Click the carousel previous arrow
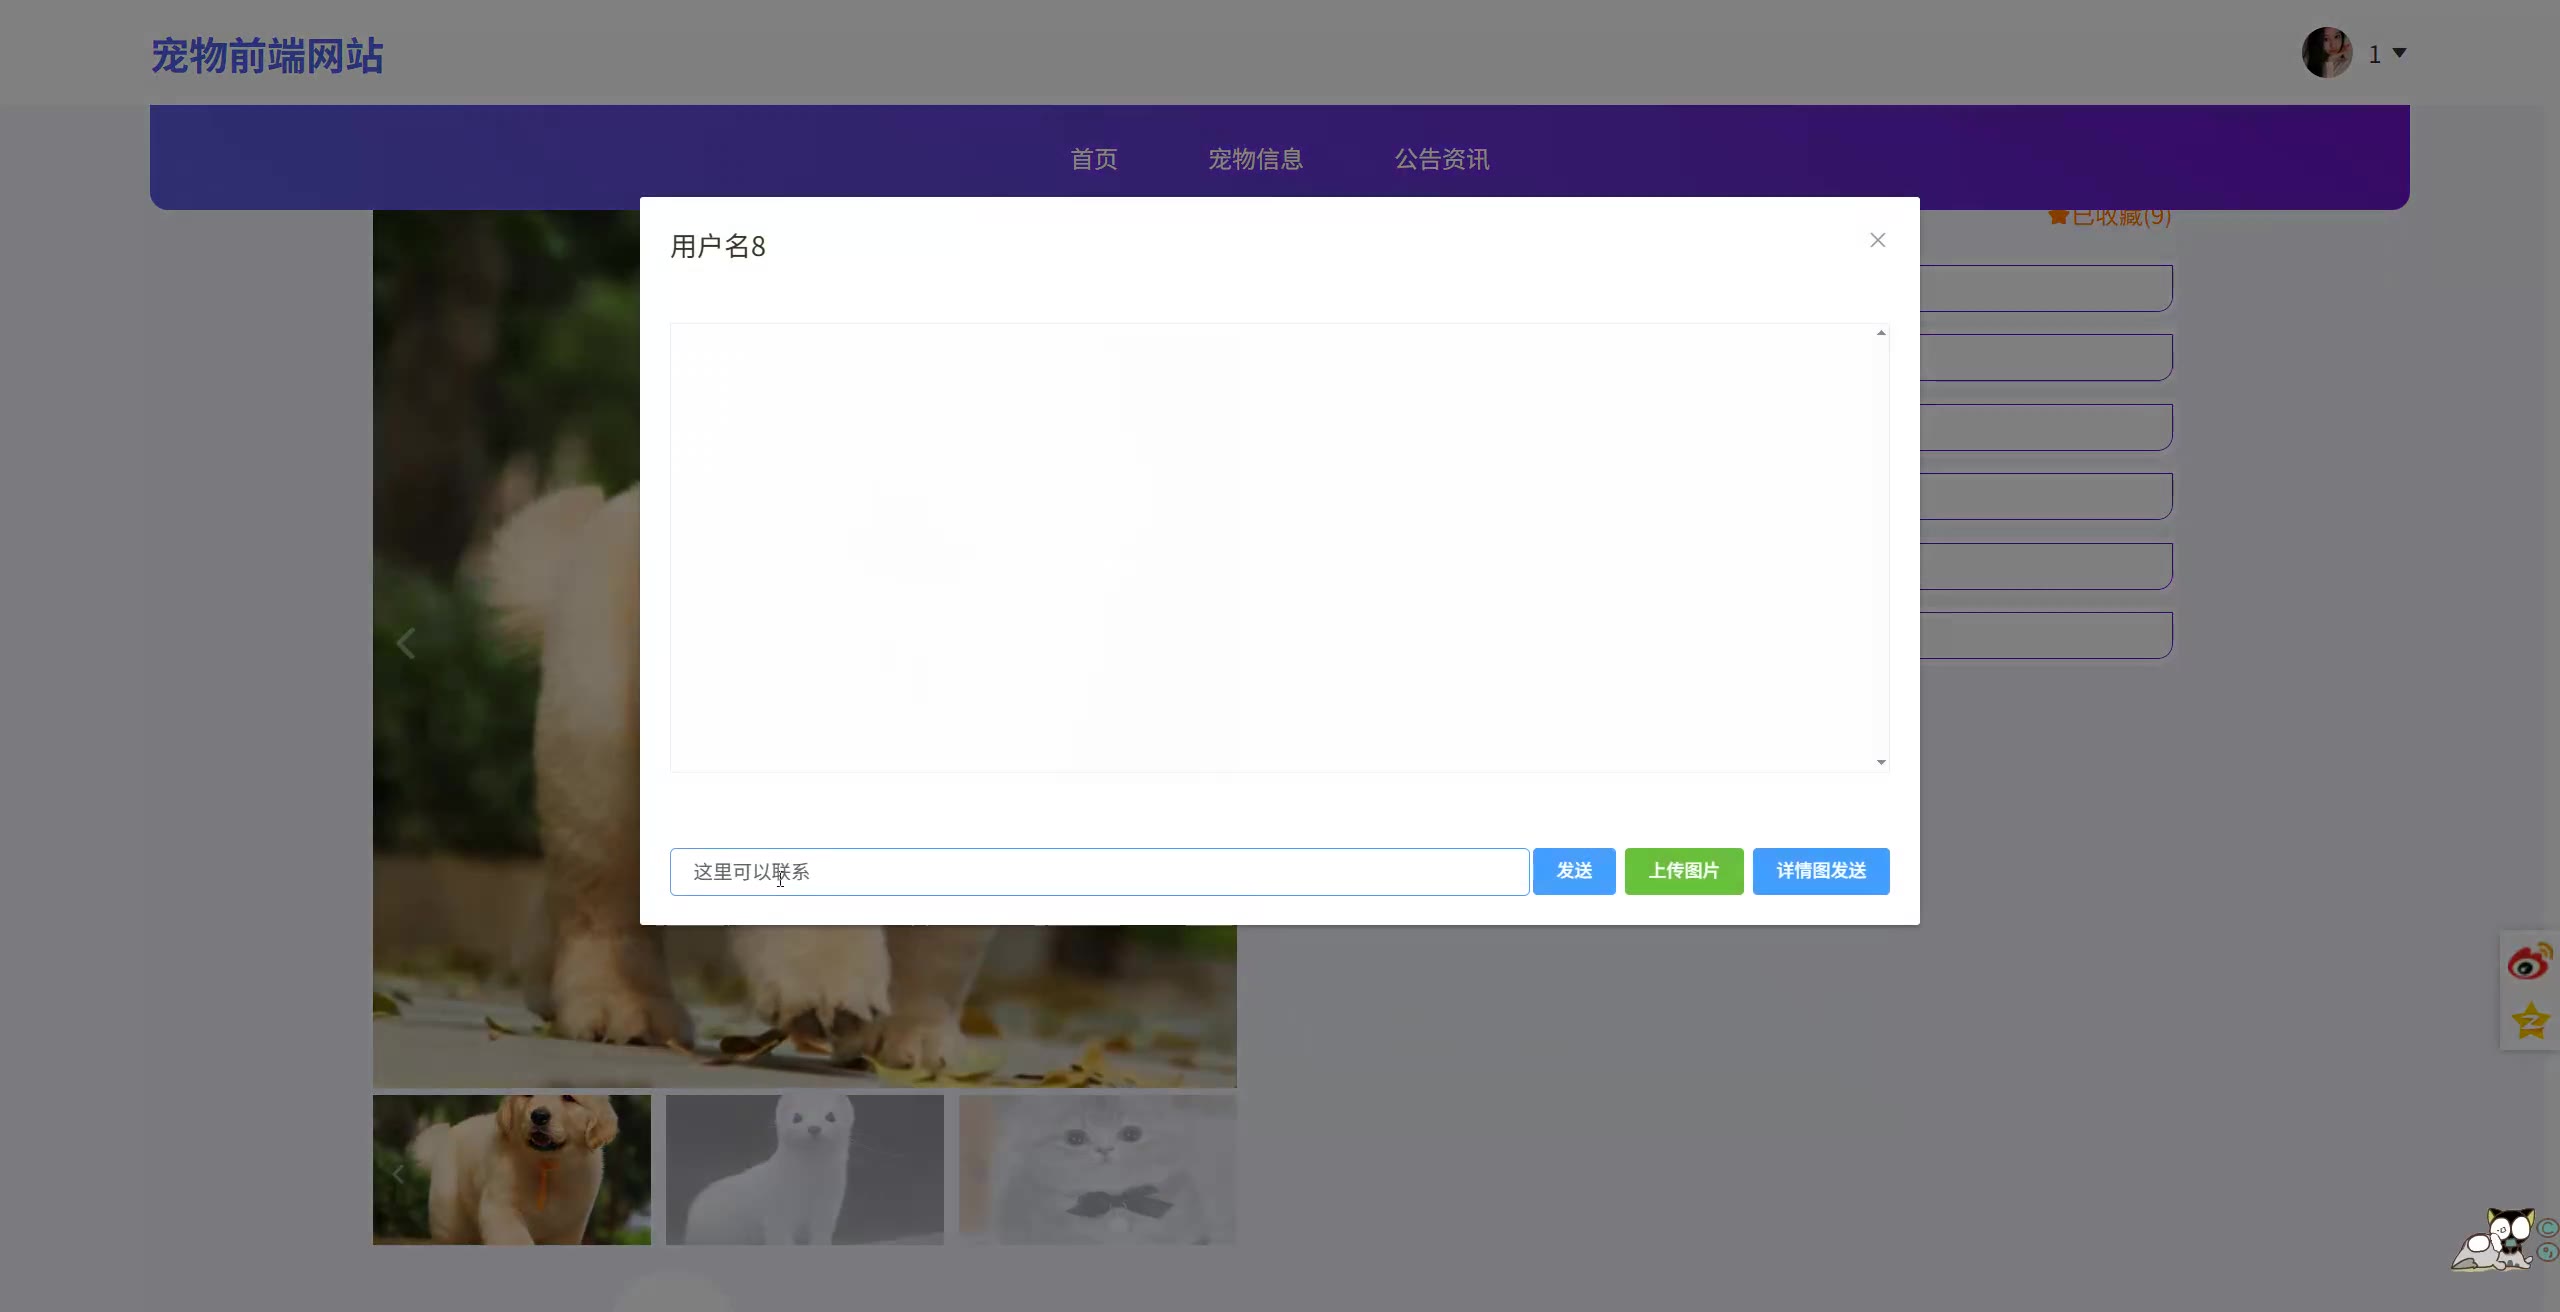This screenshot has width=2560, height=1312. (405, 643)
